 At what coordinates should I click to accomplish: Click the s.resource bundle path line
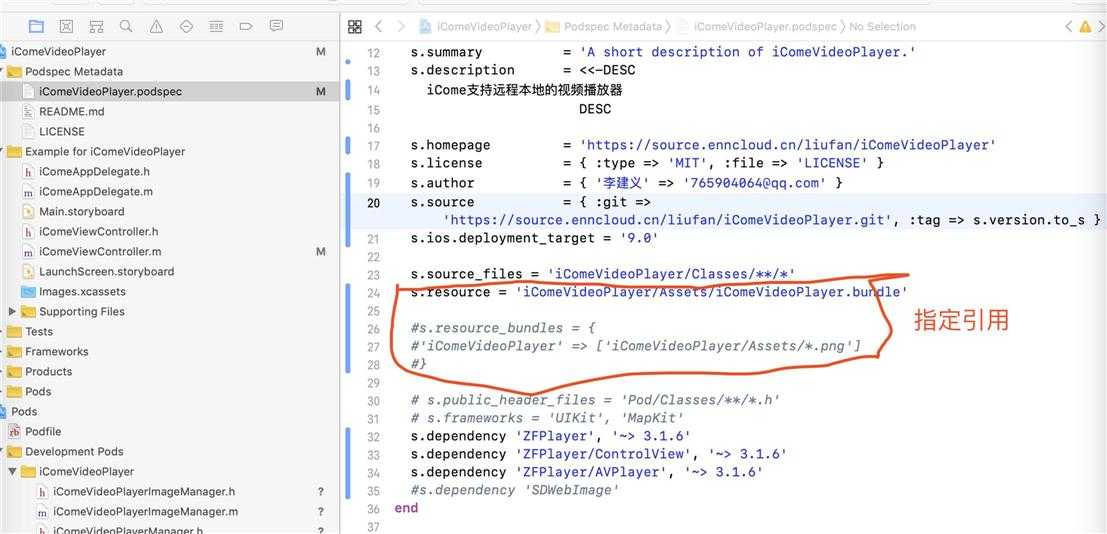(x=659, y=292)
